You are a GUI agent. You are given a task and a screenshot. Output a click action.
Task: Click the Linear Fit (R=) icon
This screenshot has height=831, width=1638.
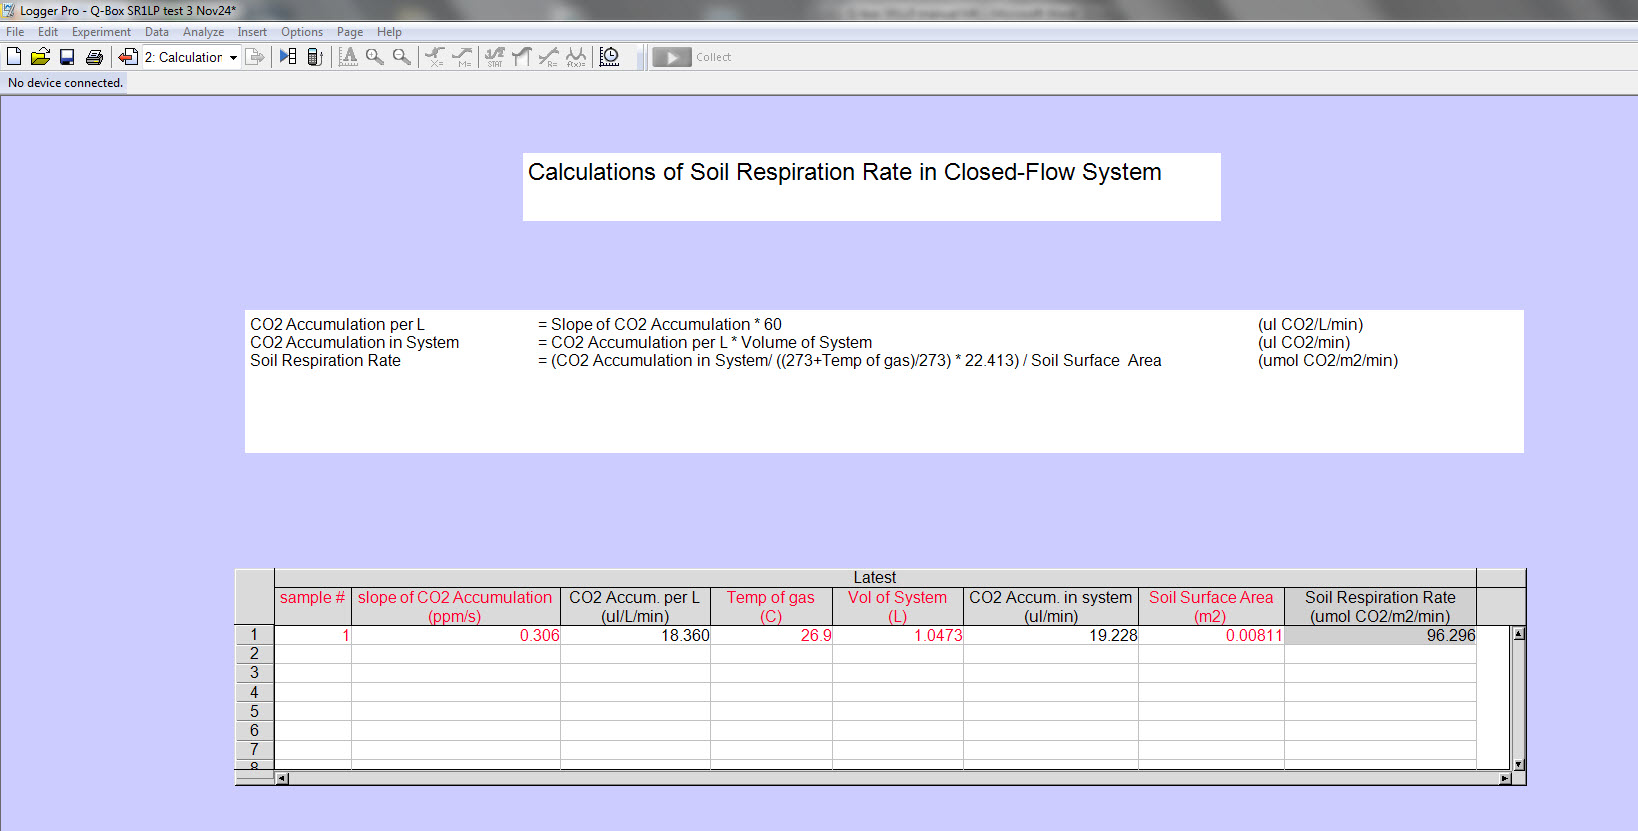549,57
